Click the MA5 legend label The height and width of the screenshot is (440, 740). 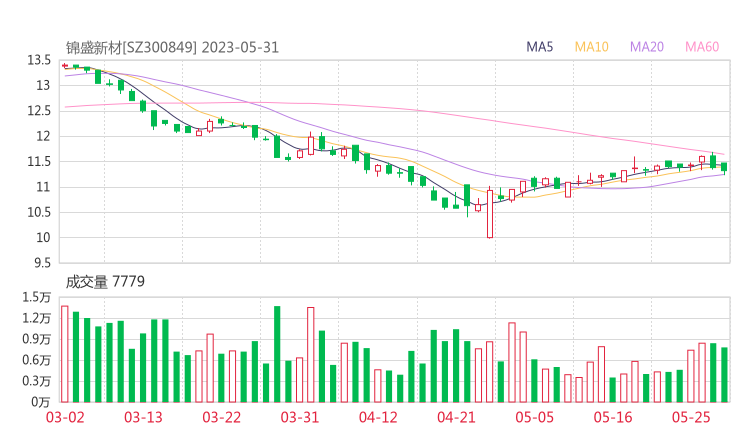[539, 47]
